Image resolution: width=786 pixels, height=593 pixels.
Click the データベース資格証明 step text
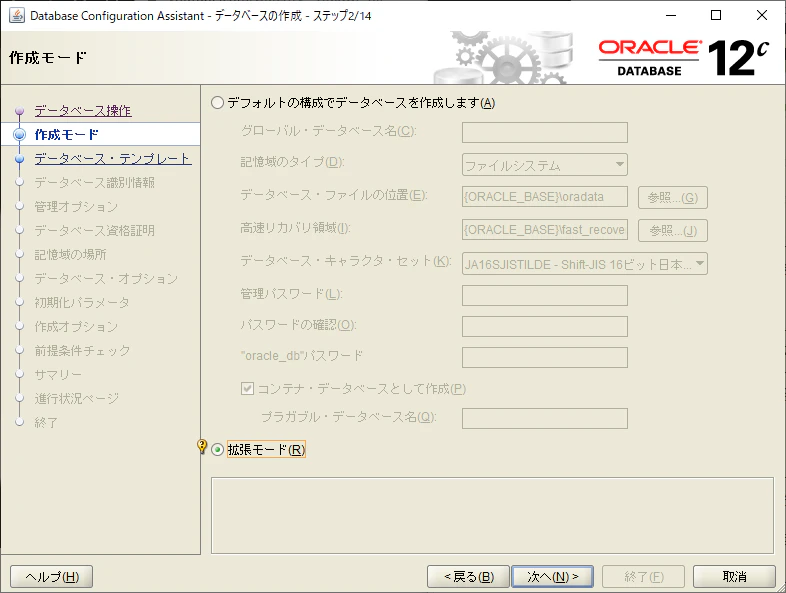pyautogui.click(x=94, y=231)
